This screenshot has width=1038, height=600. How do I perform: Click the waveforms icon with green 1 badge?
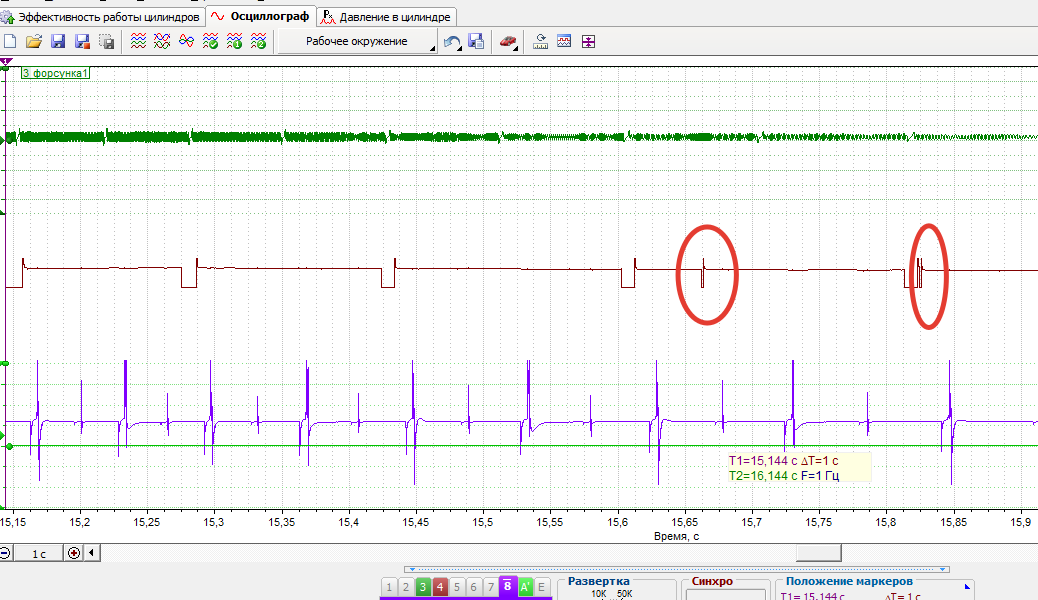pos(234,42)
